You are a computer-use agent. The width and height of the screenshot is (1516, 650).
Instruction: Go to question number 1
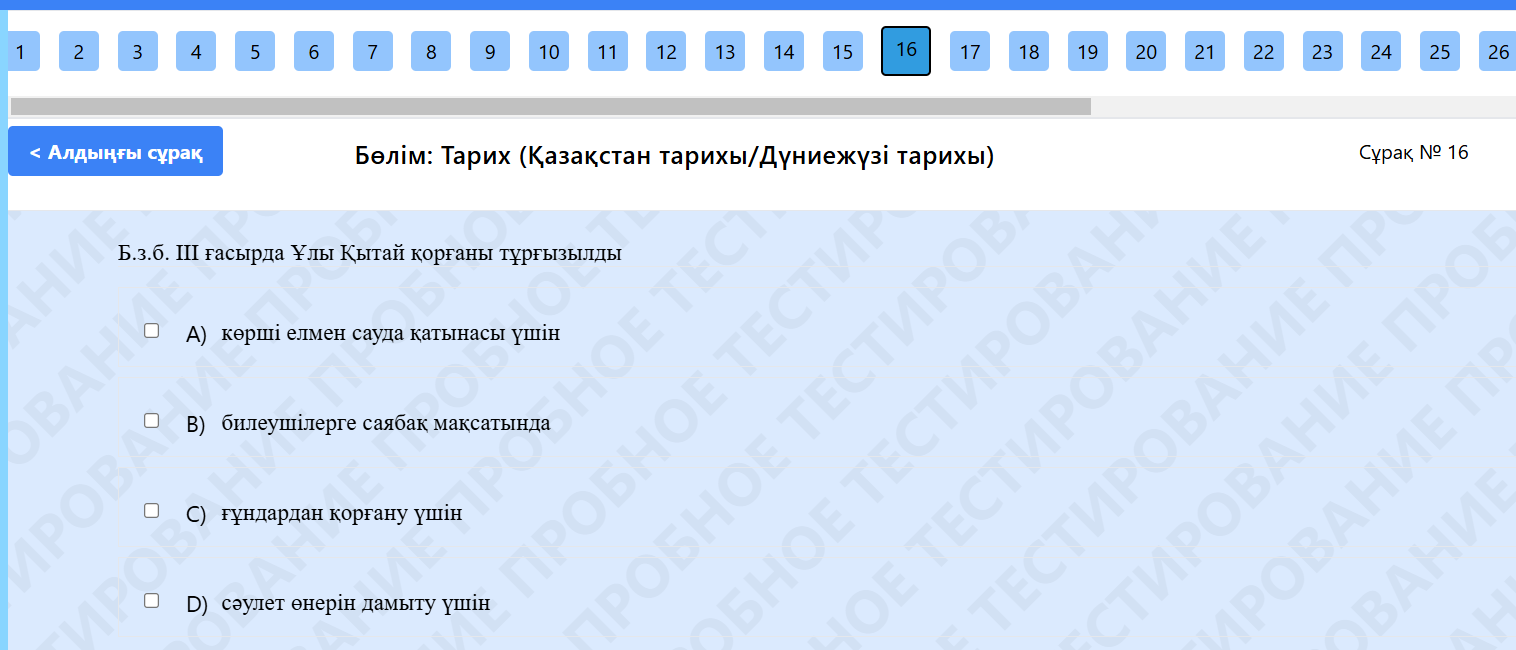(x=22, y=51)
